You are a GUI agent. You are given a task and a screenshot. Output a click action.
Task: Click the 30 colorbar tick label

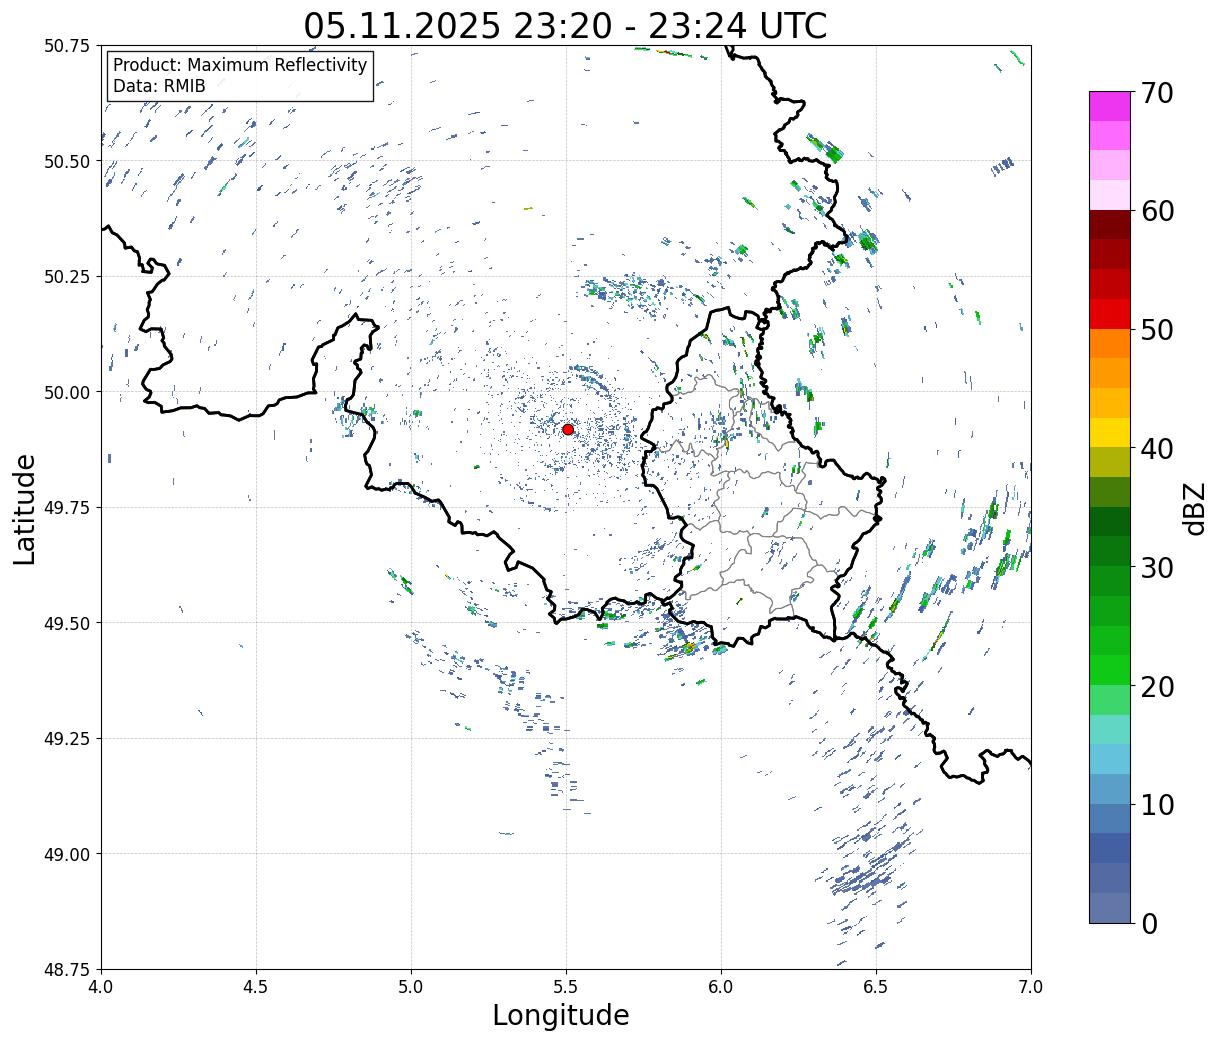pyautogui.click(x=1156, y=567)
